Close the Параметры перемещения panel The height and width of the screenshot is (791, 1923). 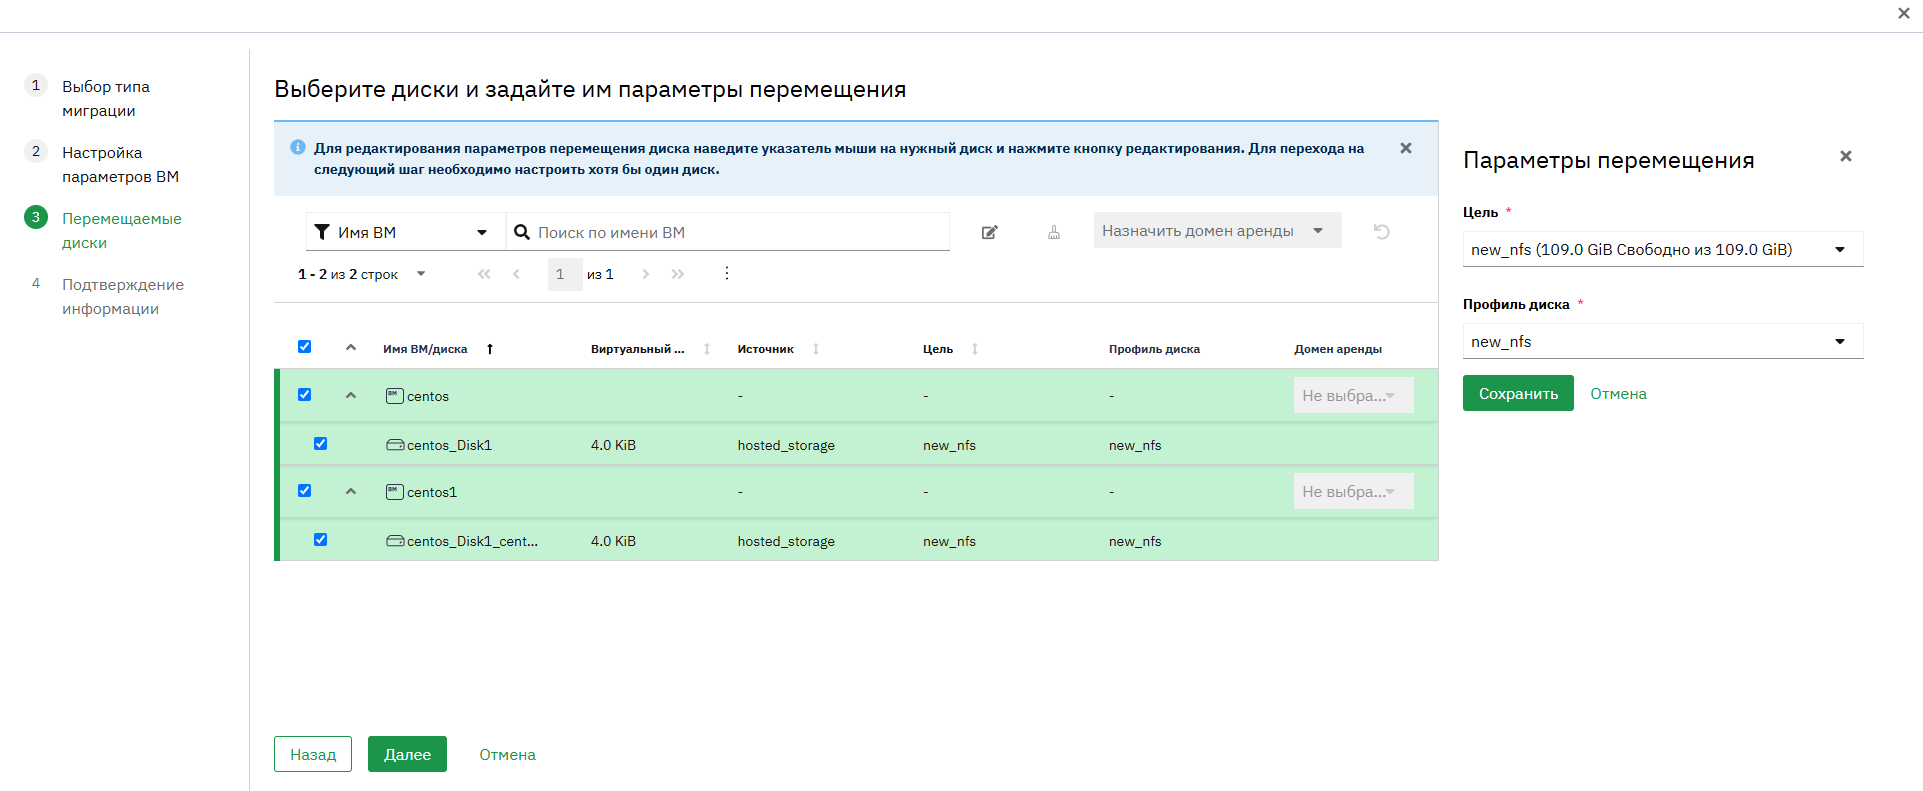coord(1846,156)
